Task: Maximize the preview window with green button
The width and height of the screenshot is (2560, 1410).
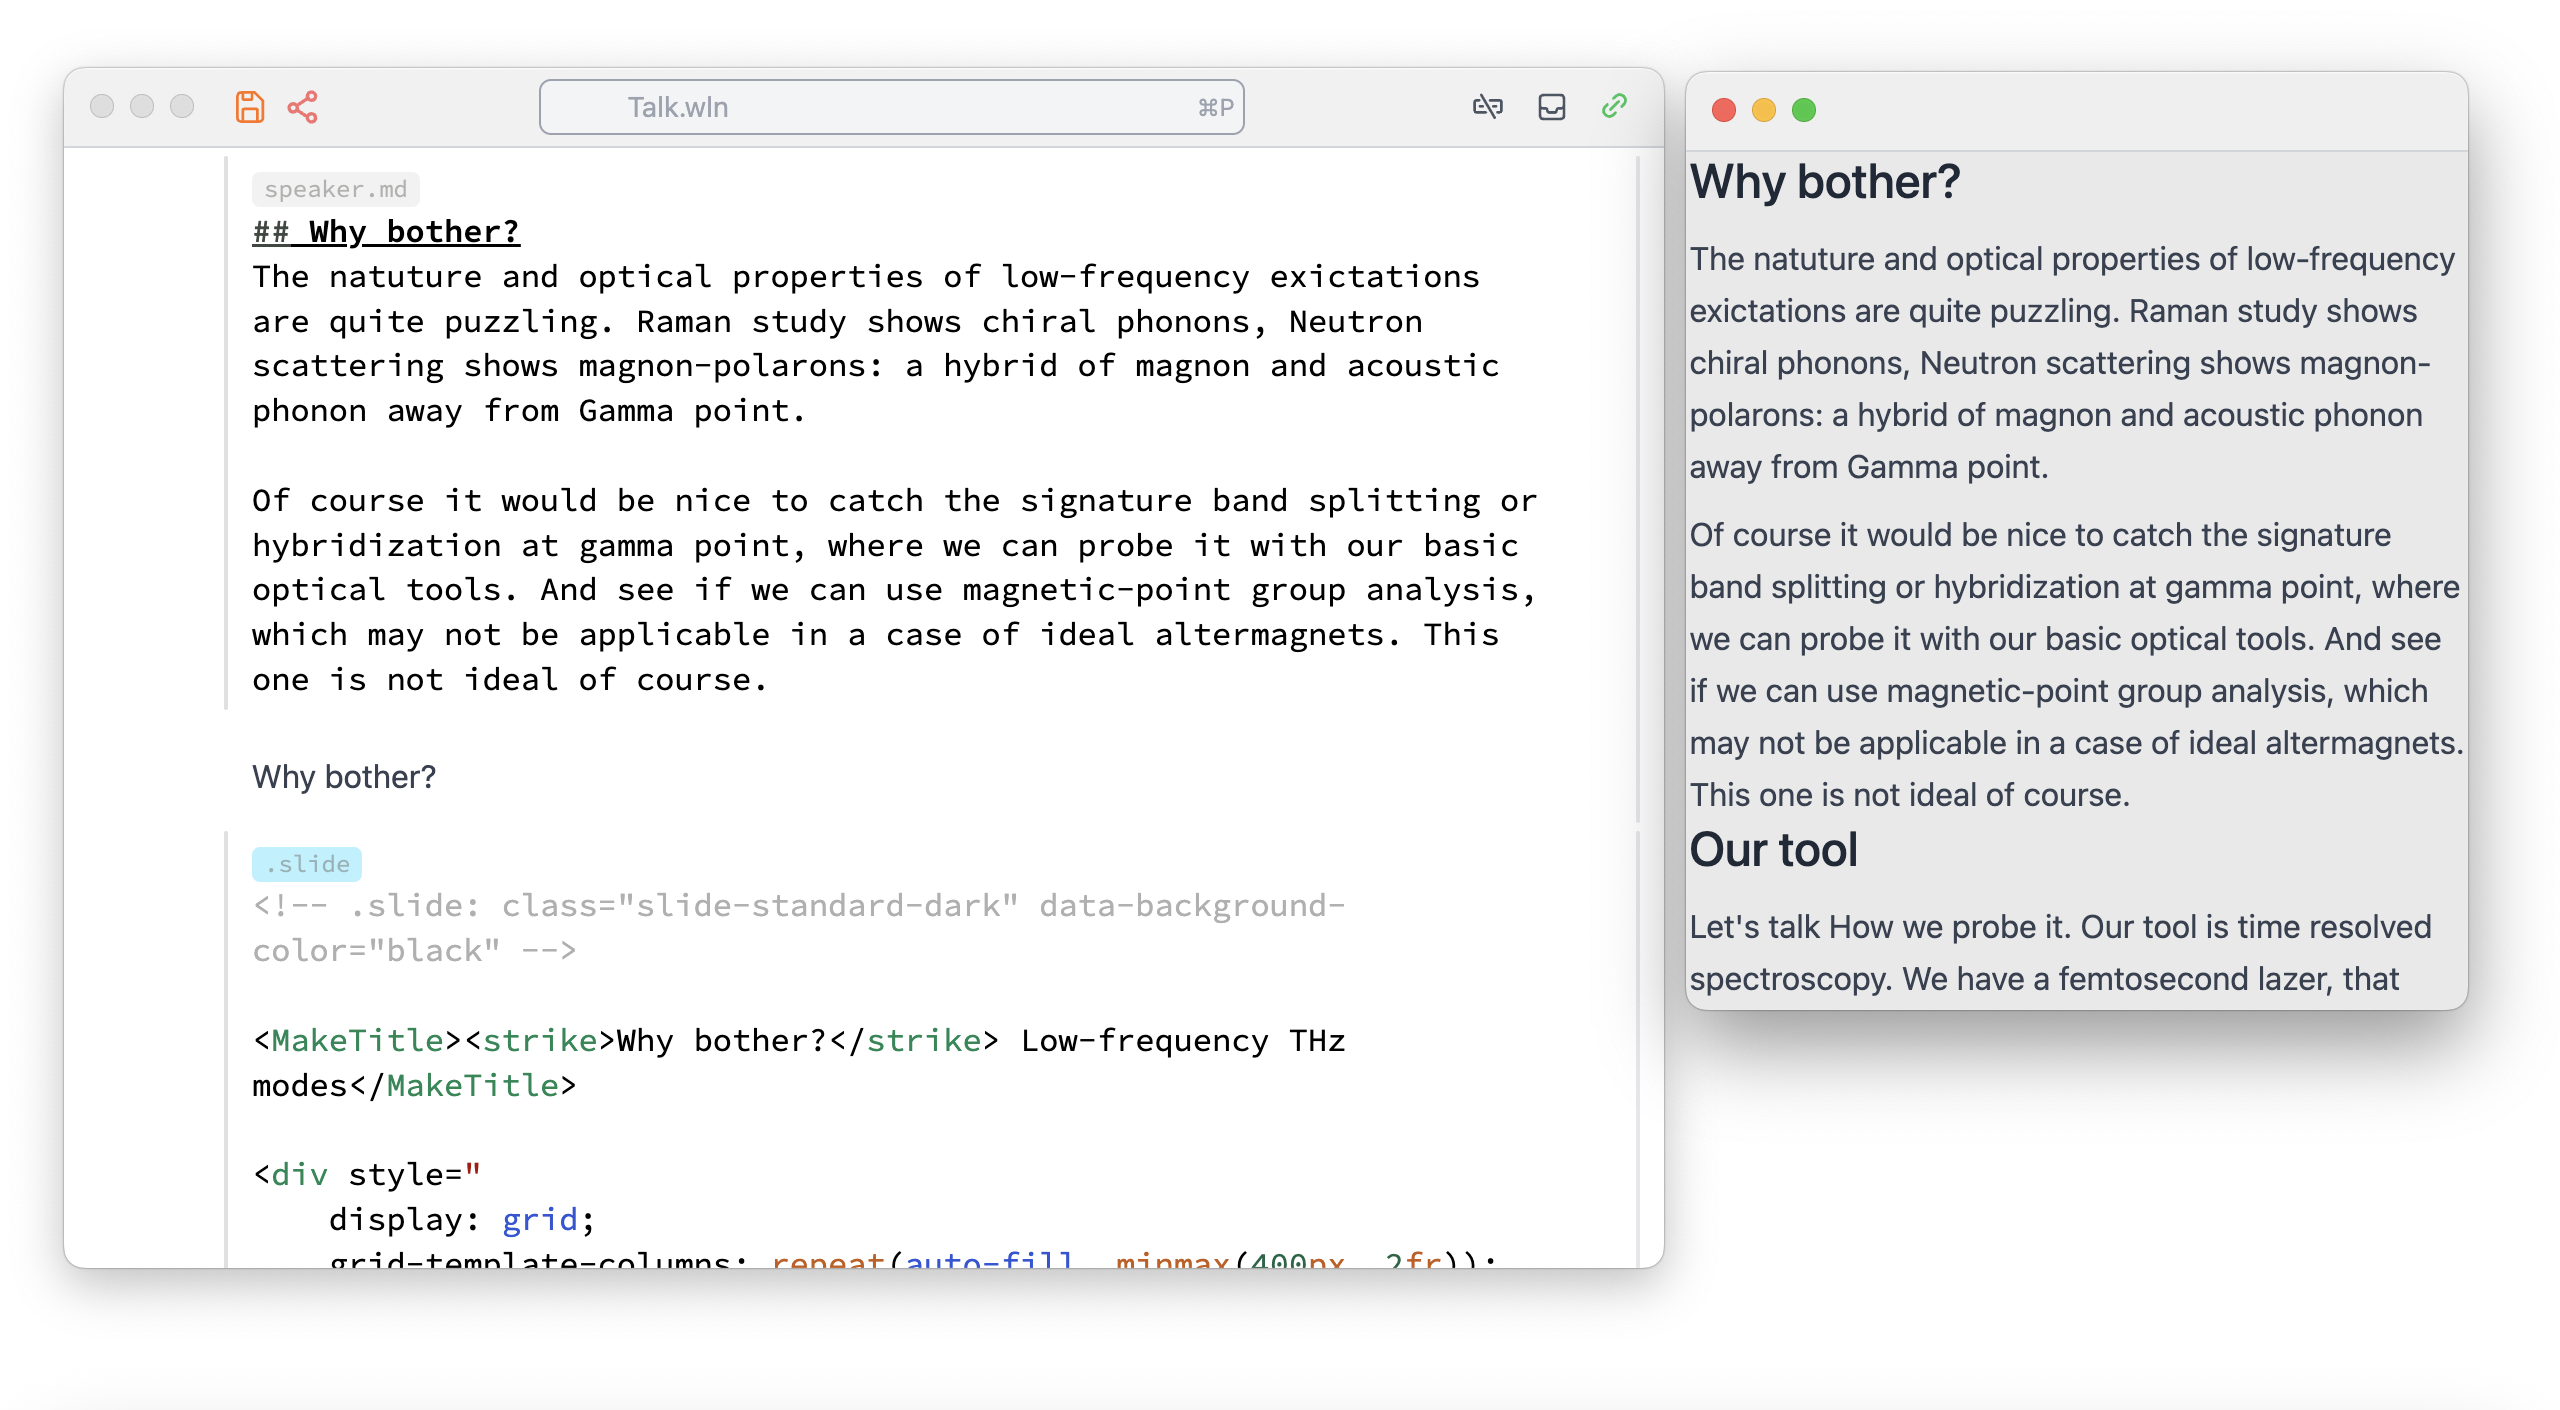Action: tap(1803, 110)
